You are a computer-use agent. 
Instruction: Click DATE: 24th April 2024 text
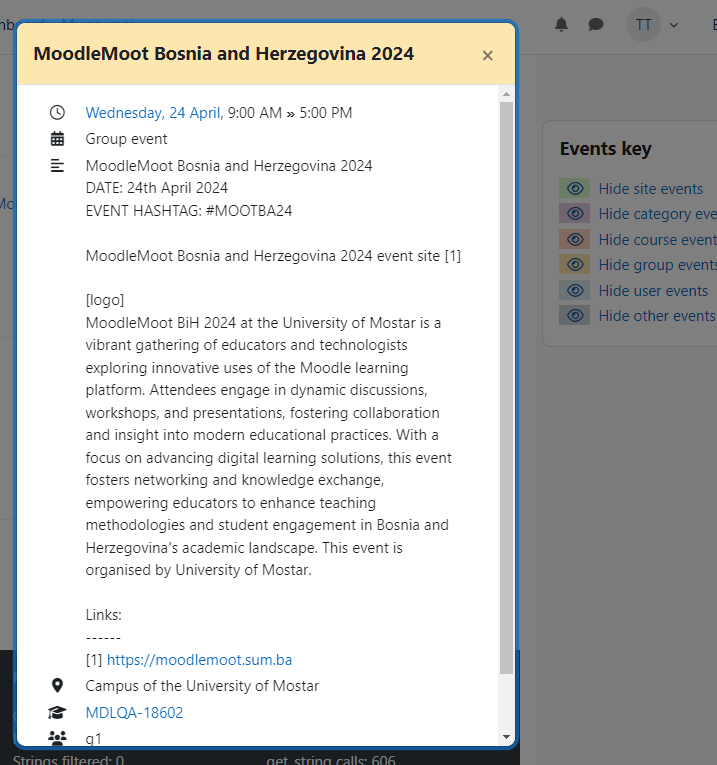click(x=157, y=188)
